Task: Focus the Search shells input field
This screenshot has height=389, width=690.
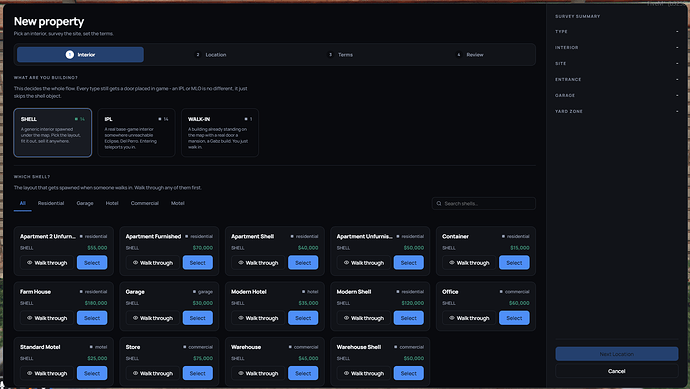Action: [x=484, y=203]
